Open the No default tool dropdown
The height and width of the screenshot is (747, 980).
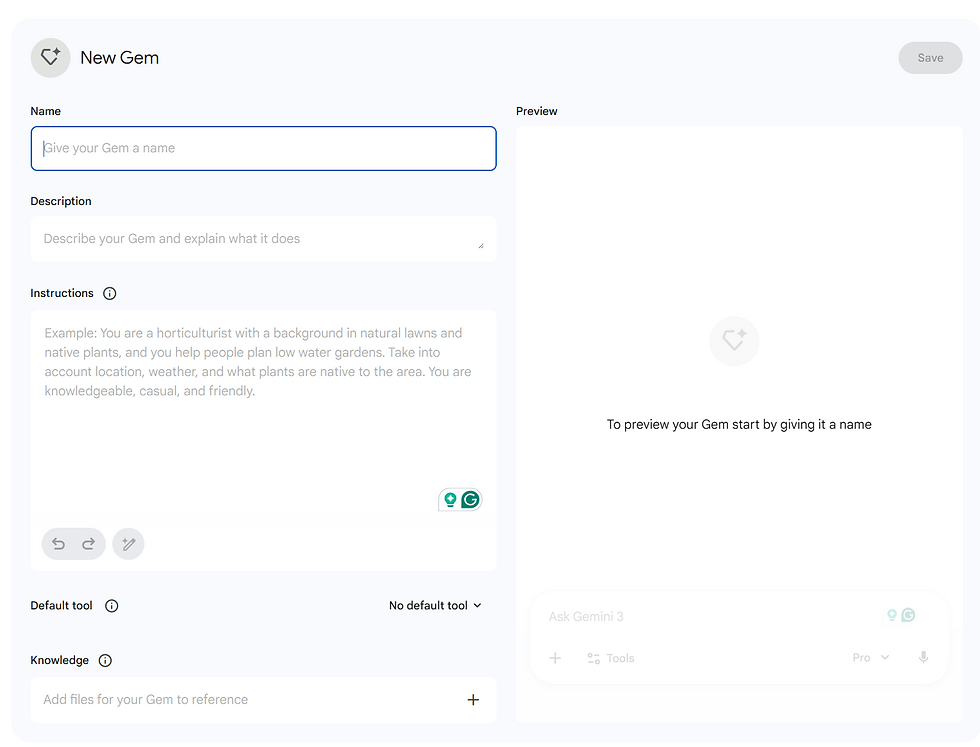435,605
